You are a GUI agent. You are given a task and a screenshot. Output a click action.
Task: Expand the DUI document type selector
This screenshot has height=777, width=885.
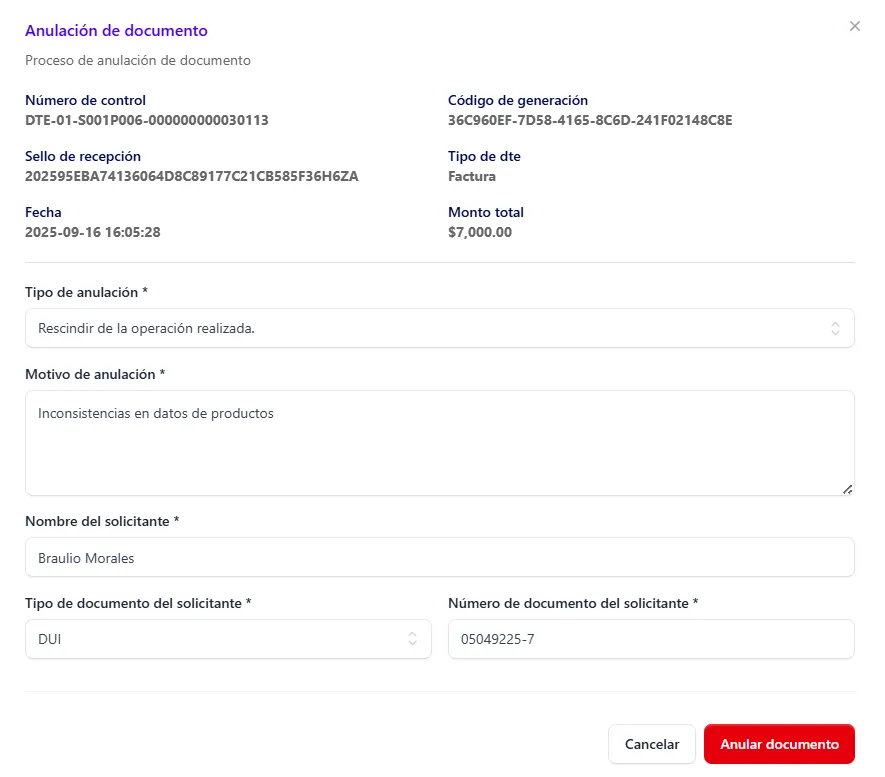point(228,639)
